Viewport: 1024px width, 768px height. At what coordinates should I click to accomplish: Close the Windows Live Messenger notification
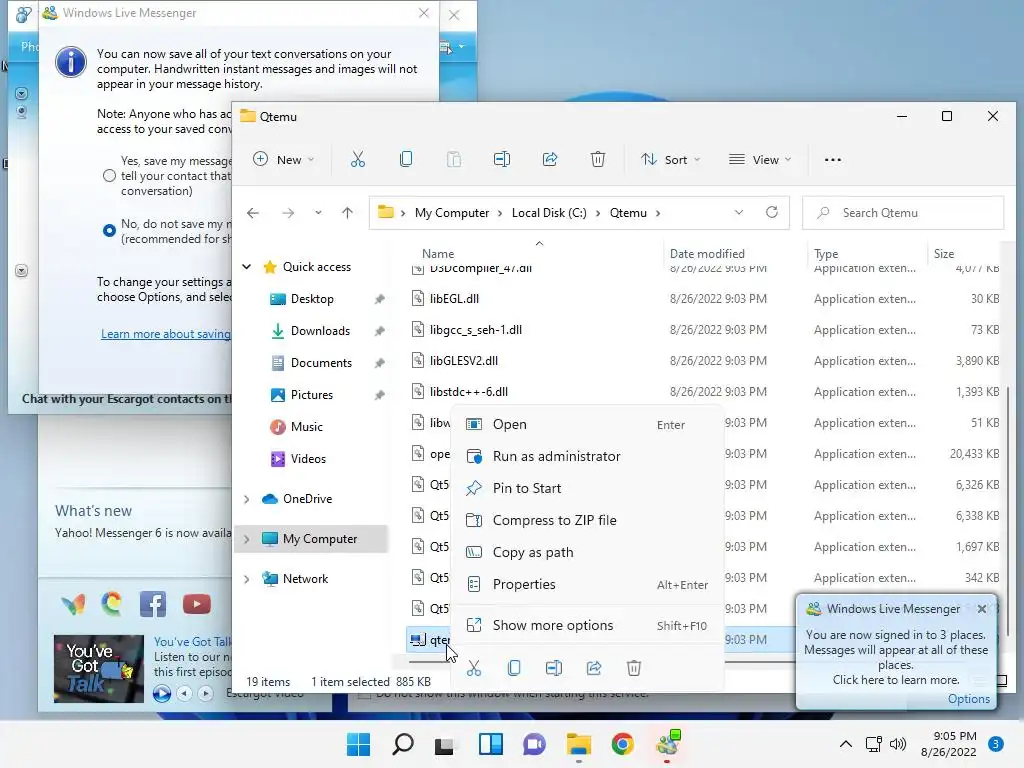982,609
